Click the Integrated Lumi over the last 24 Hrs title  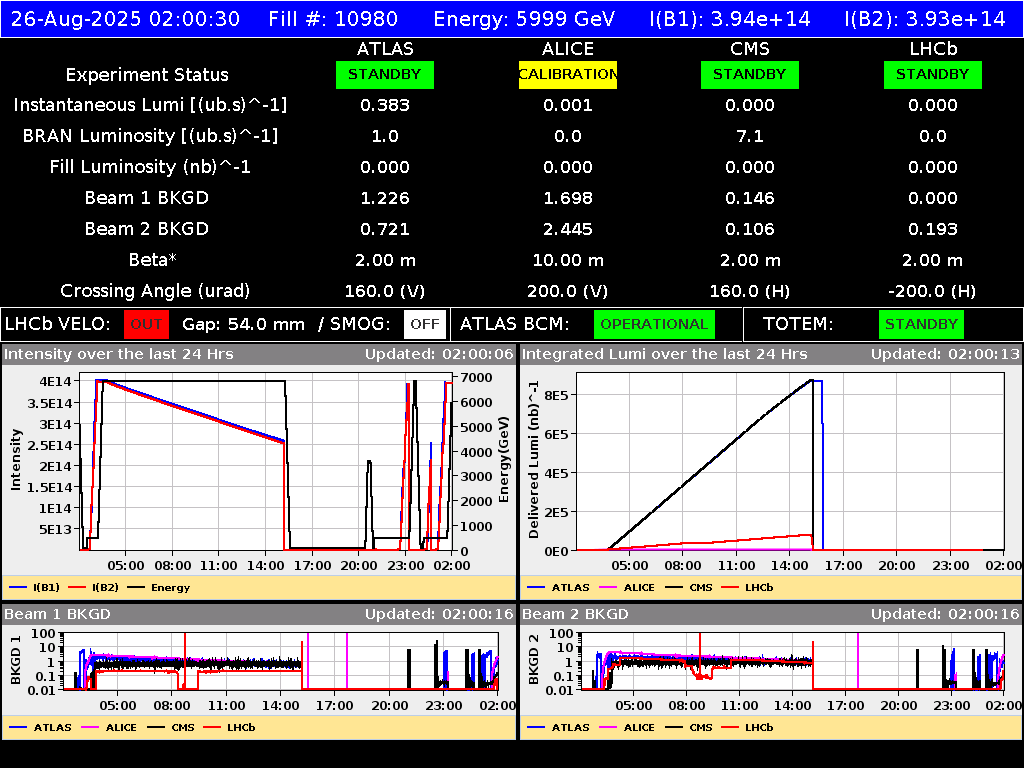tap(664, 354)
